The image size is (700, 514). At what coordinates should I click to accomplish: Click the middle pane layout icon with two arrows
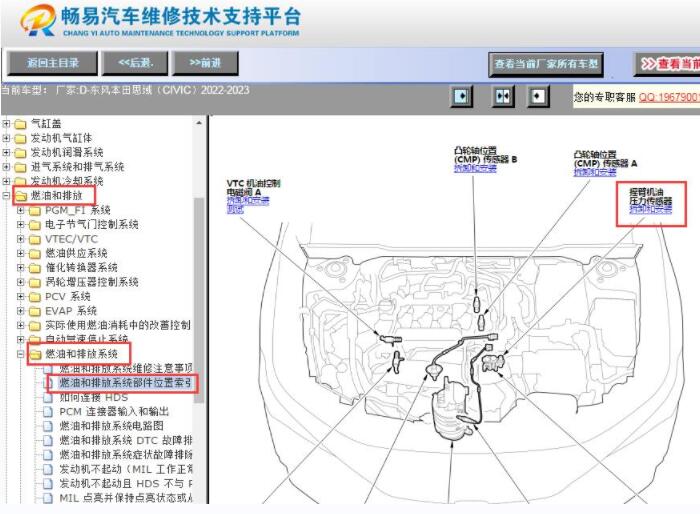[x=503, y=96]
